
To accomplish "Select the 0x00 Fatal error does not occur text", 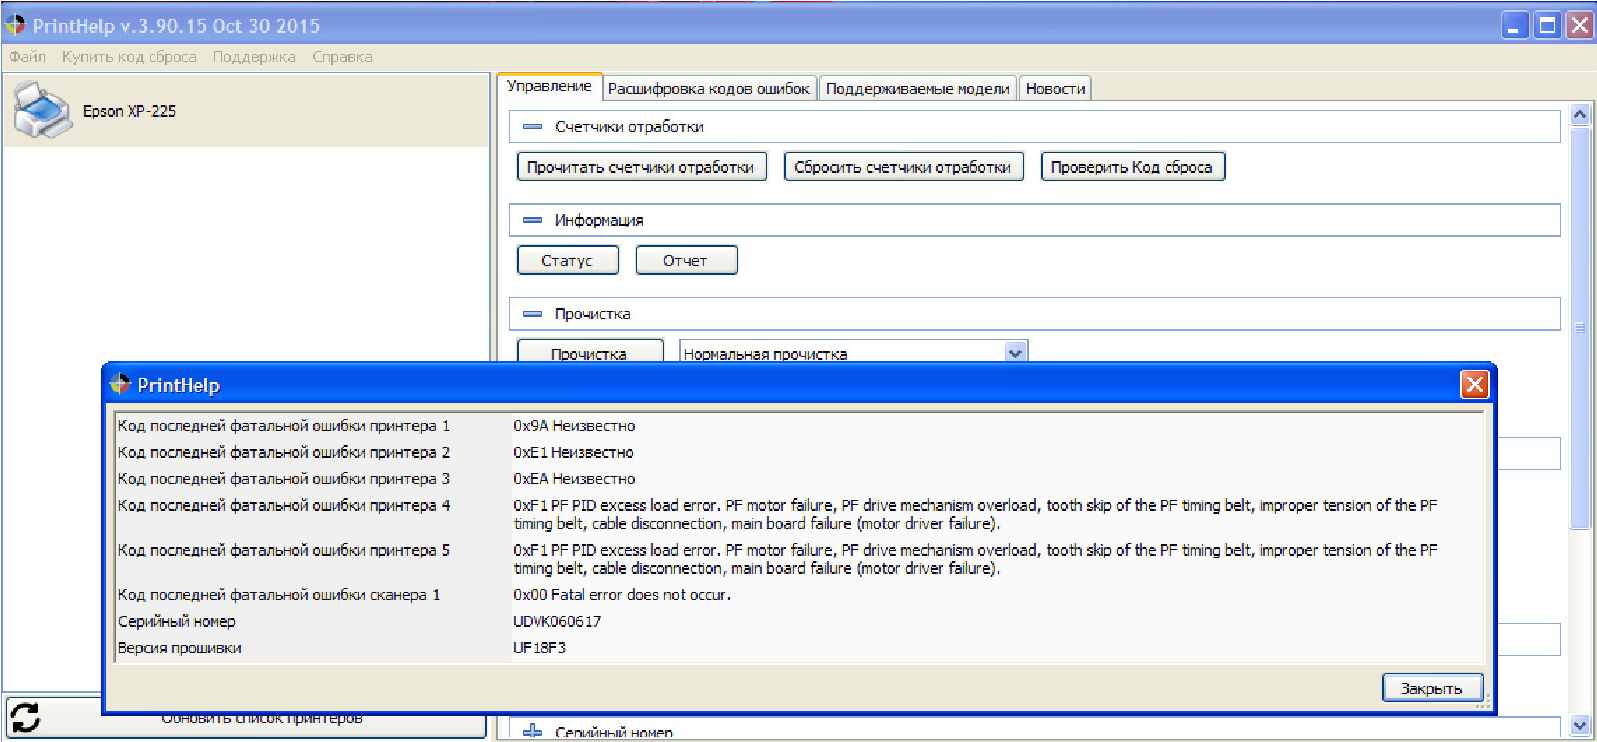I will tap(622, 595).
